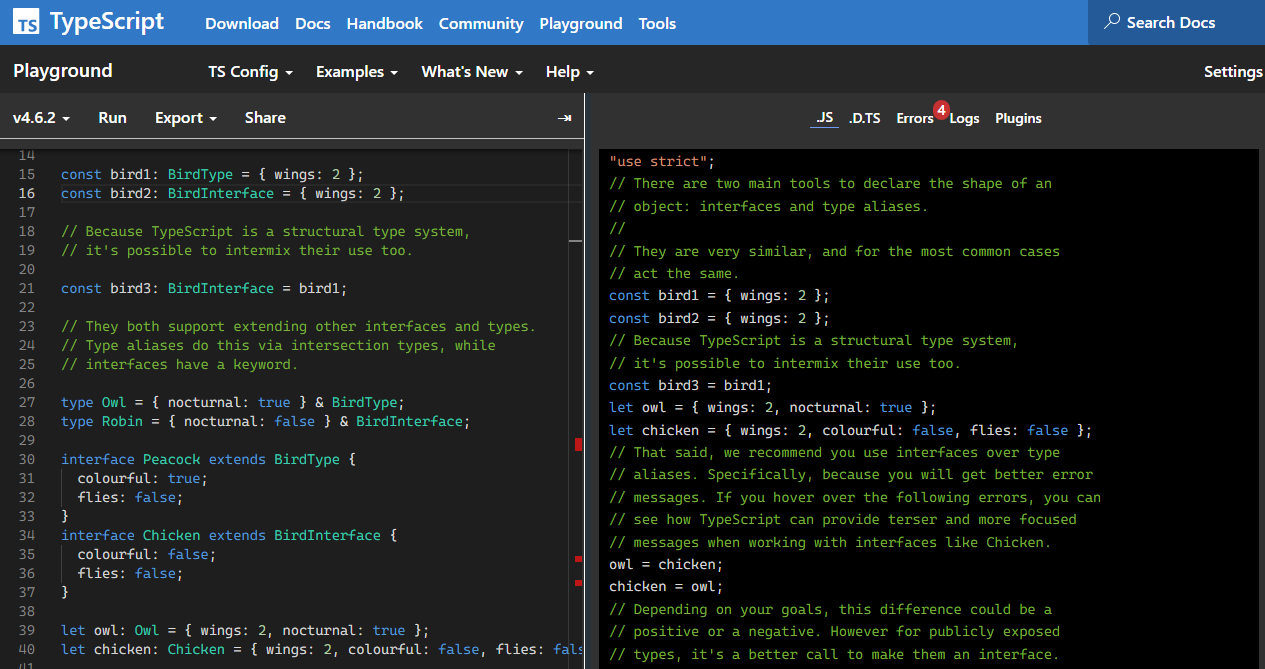Viewport: 1265px width, 669px height.
Task: Click 'interface Peacock extends BirdType' line
Action: click(x=208, y=459)
